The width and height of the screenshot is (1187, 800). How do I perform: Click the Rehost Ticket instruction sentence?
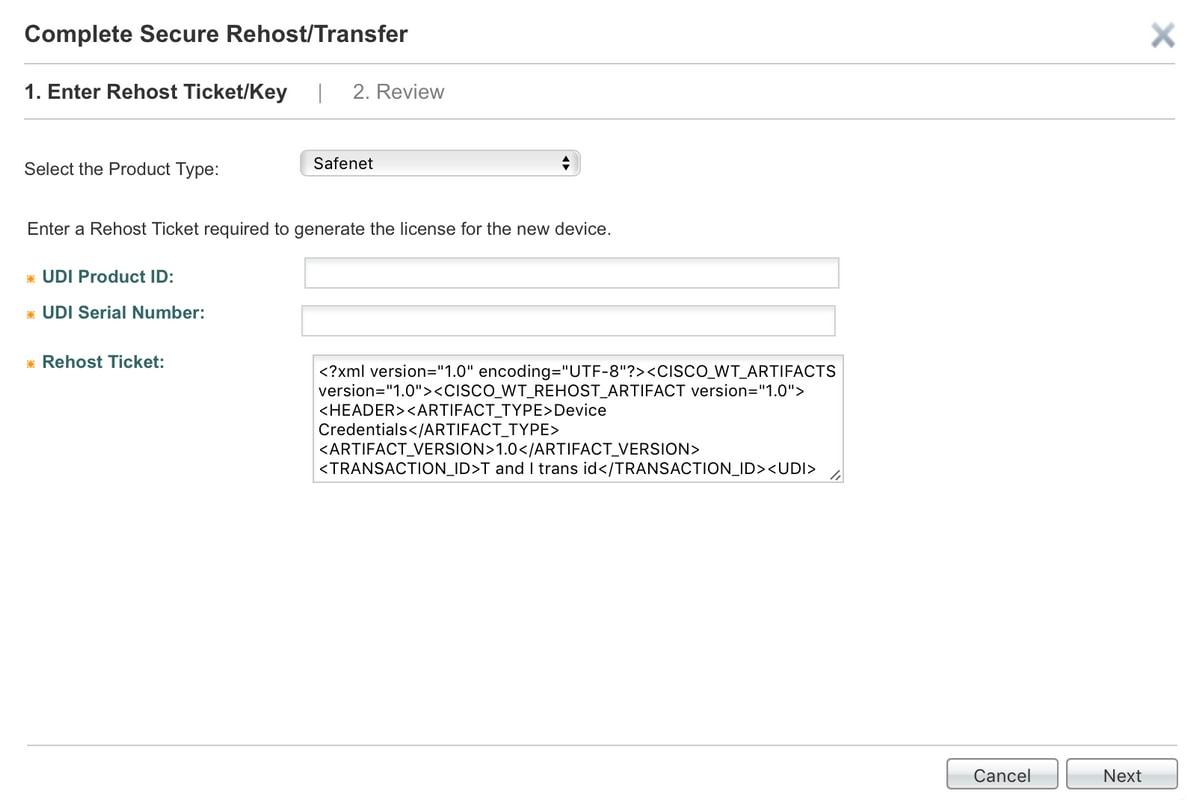click(x=319, y=229)
